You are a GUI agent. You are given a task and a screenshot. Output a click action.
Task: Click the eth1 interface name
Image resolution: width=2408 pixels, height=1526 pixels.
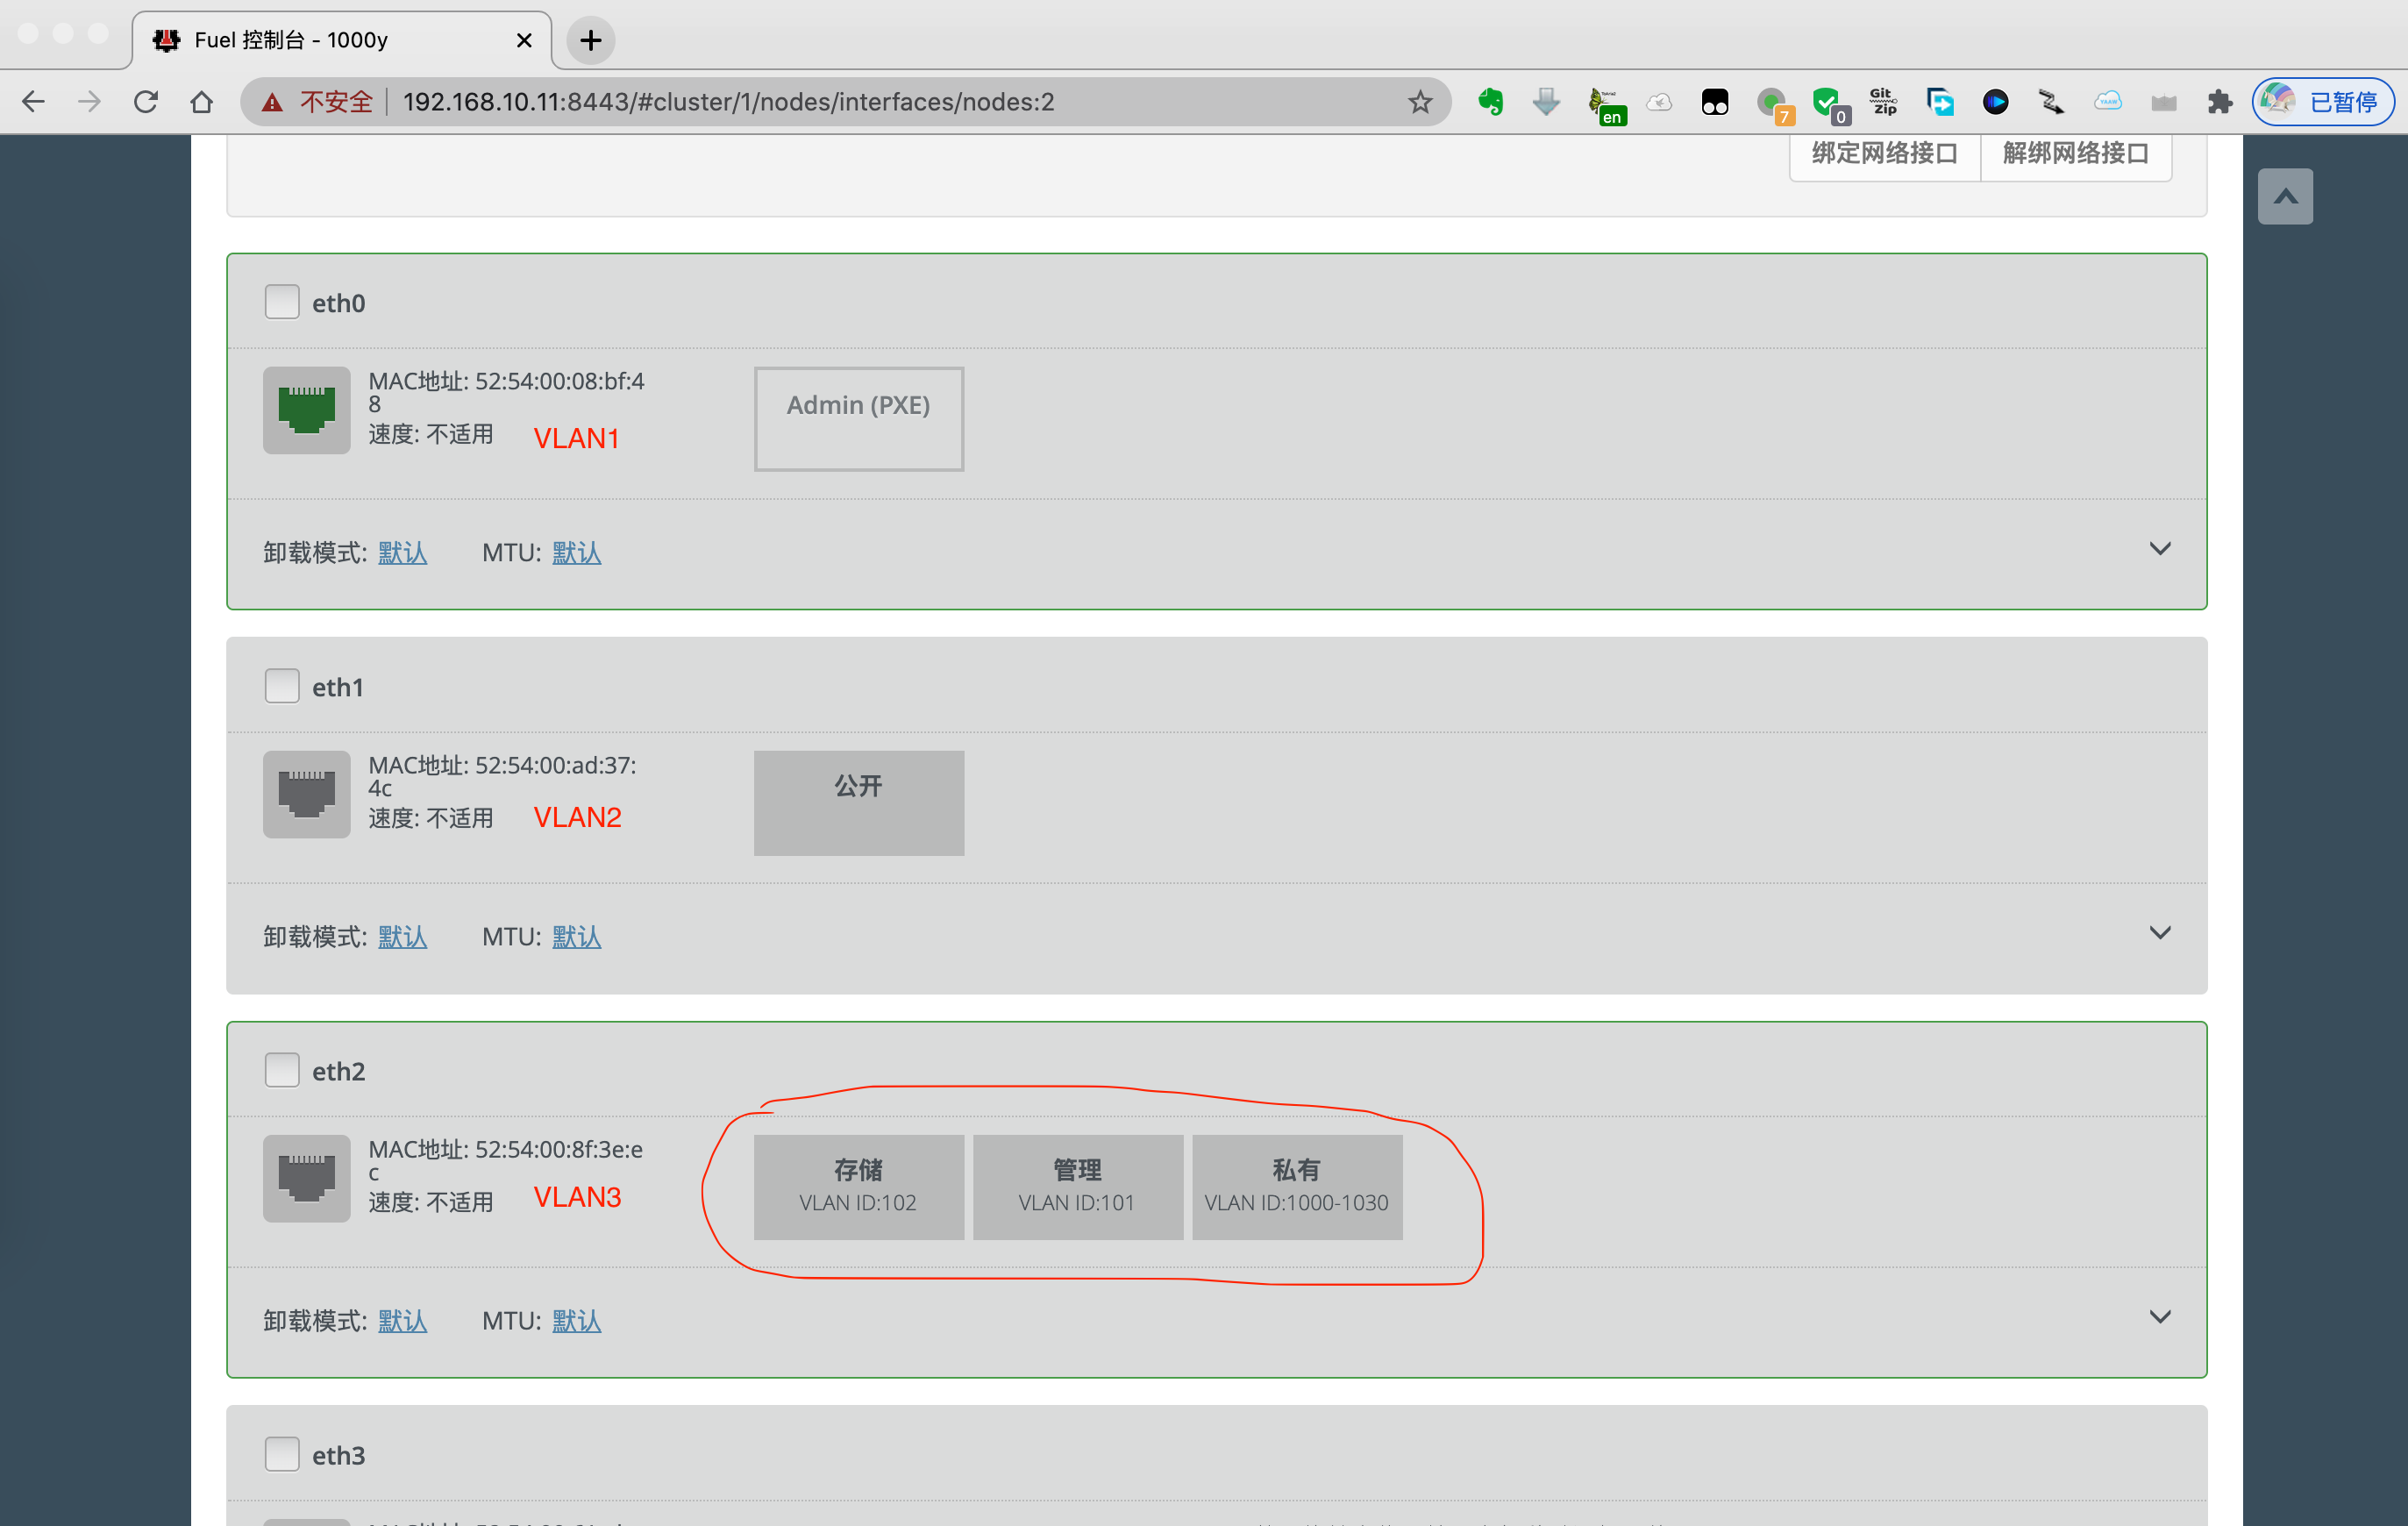(337, 687)
